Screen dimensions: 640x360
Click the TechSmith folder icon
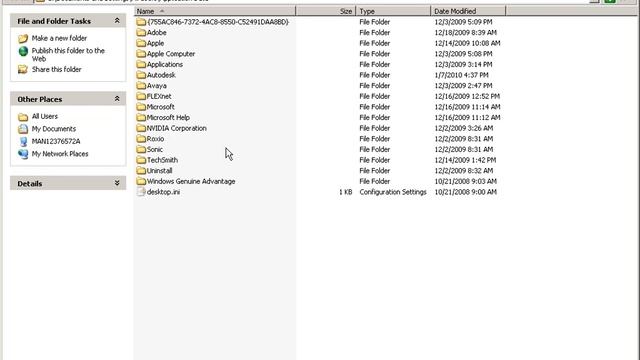pyautogui.click(x=141, y=160)
